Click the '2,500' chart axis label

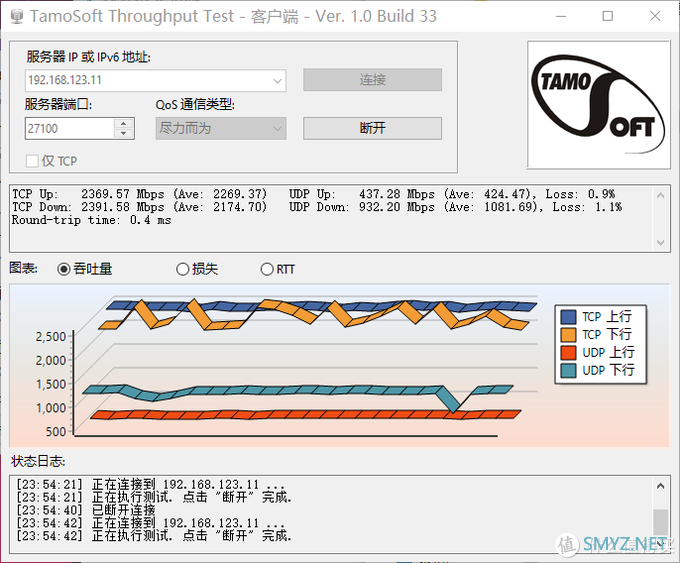coord(51,337)
